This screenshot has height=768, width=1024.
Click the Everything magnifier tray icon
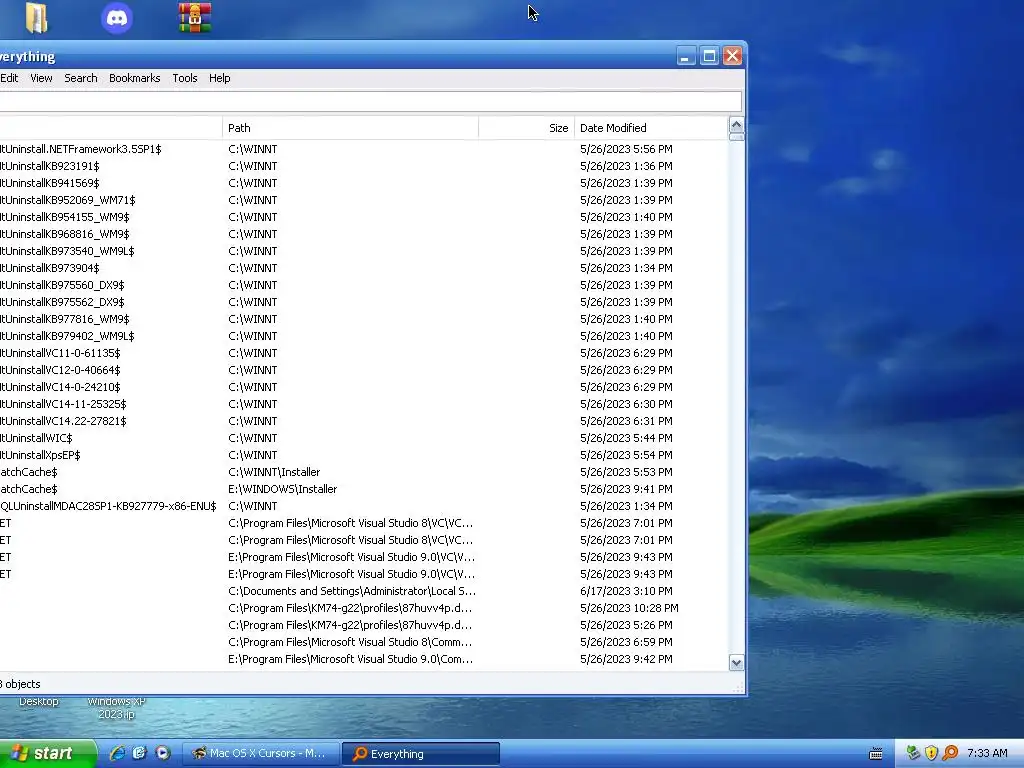(x=950, y=753)
